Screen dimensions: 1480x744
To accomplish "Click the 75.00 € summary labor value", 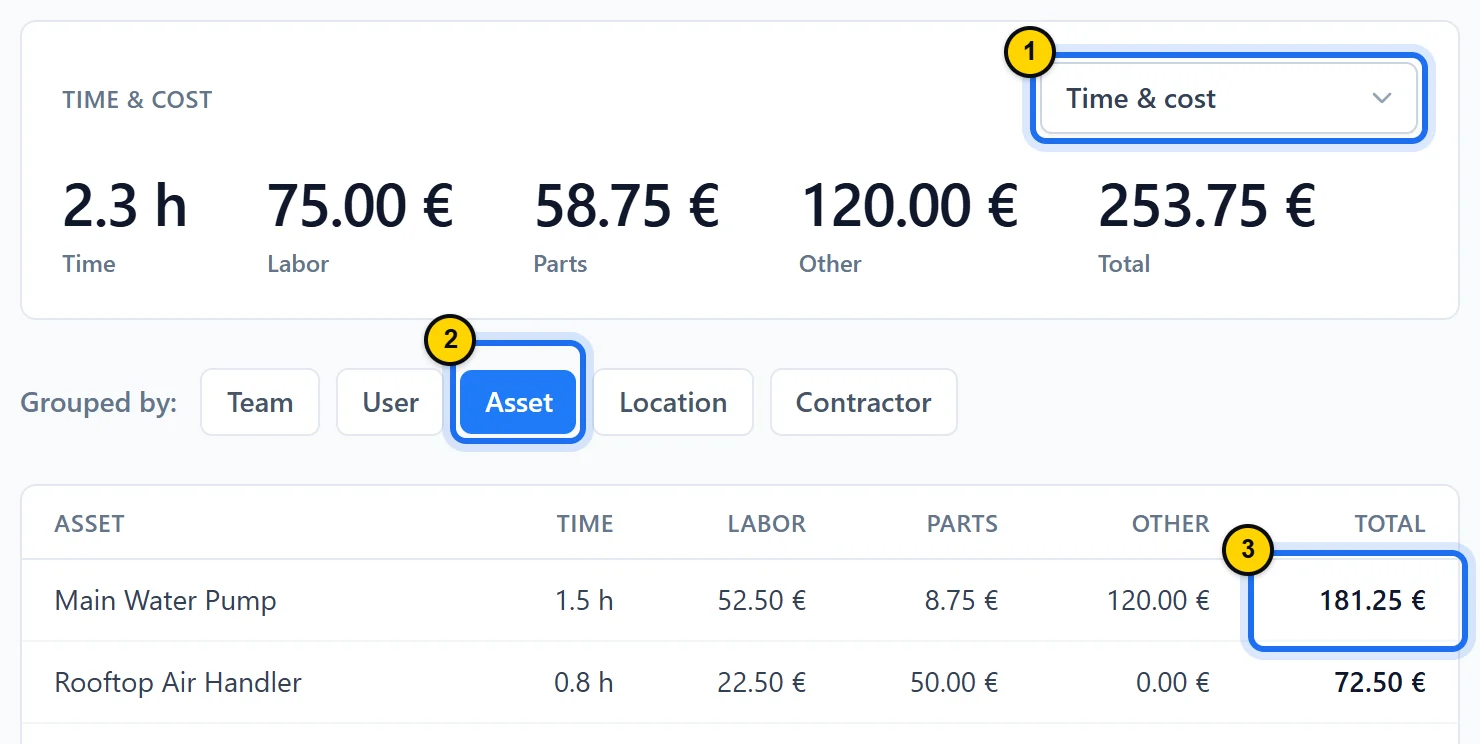I will click(x=360, y=206).
